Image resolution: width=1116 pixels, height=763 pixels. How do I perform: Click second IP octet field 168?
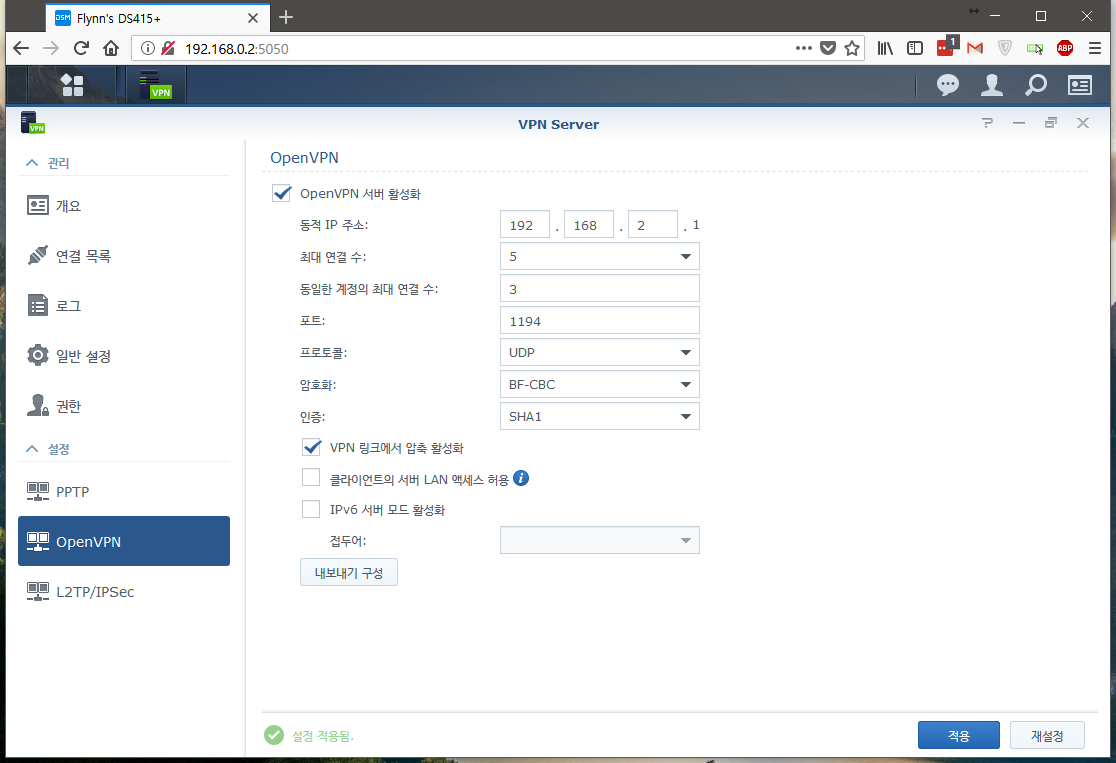click(x=589, y=225)
